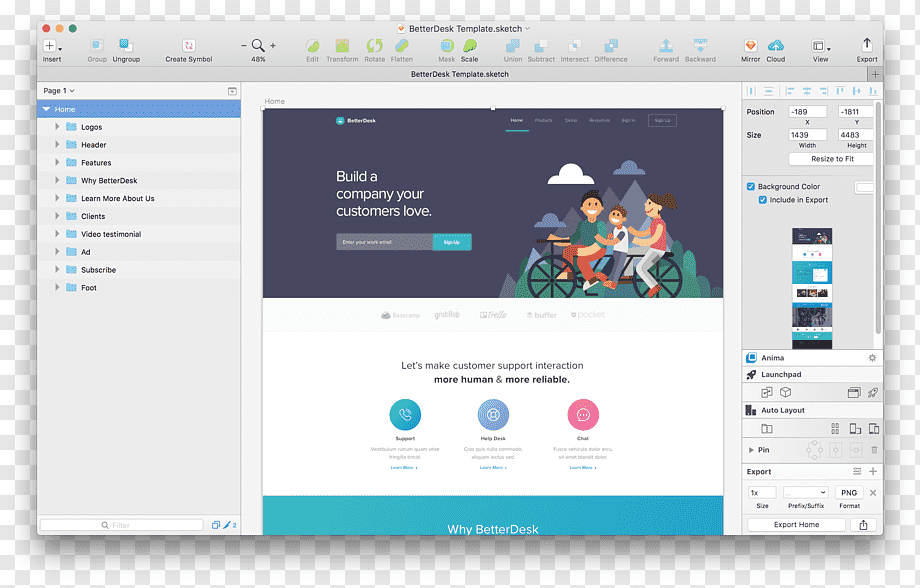The height and width of the screenshot is (588, 920).
Task: Click the Export Home button
Action: coord(796,525)
